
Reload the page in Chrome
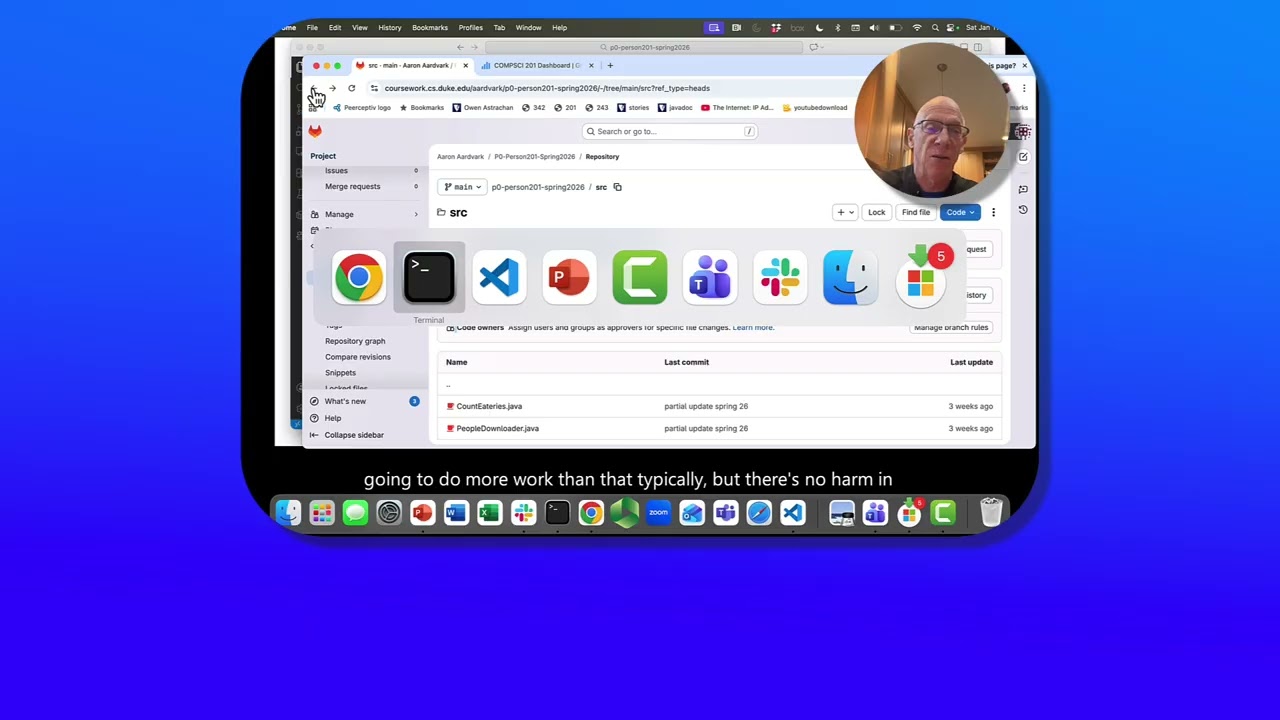[351, 88]
